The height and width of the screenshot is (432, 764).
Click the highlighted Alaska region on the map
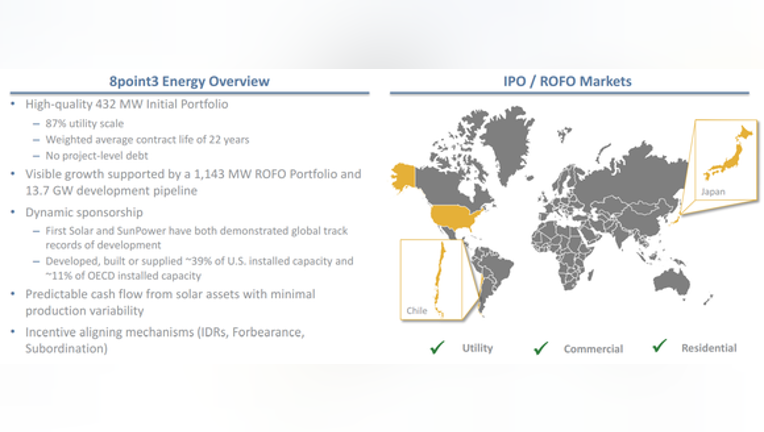[403, 178]
